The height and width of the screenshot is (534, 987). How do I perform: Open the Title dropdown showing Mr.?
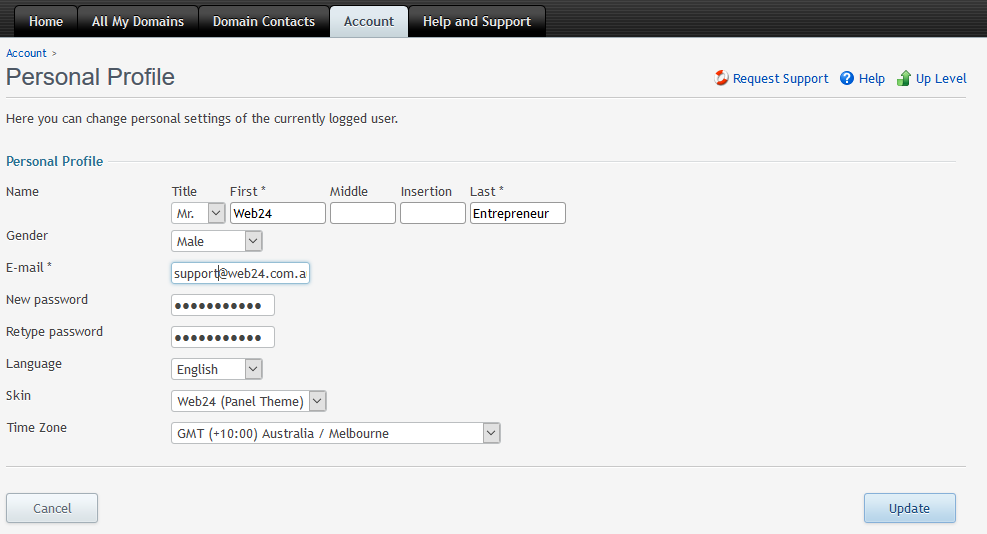198,213
